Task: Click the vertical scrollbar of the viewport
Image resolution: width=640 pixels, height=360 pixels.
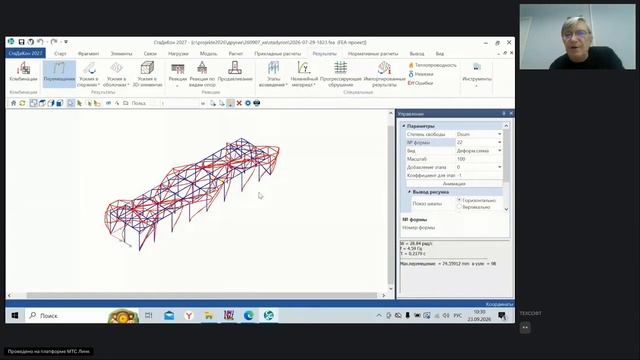Action: pos(391,204)
